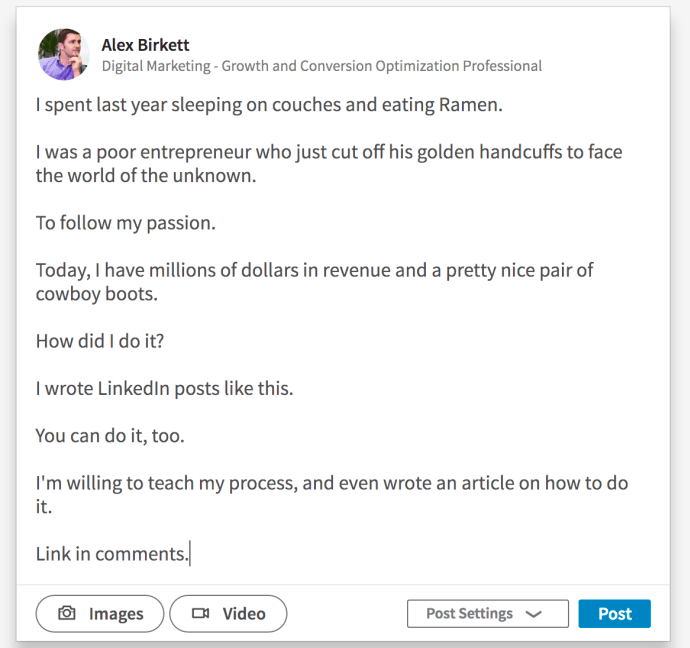Click the Digital Marketing headline text

click(322, 66)
